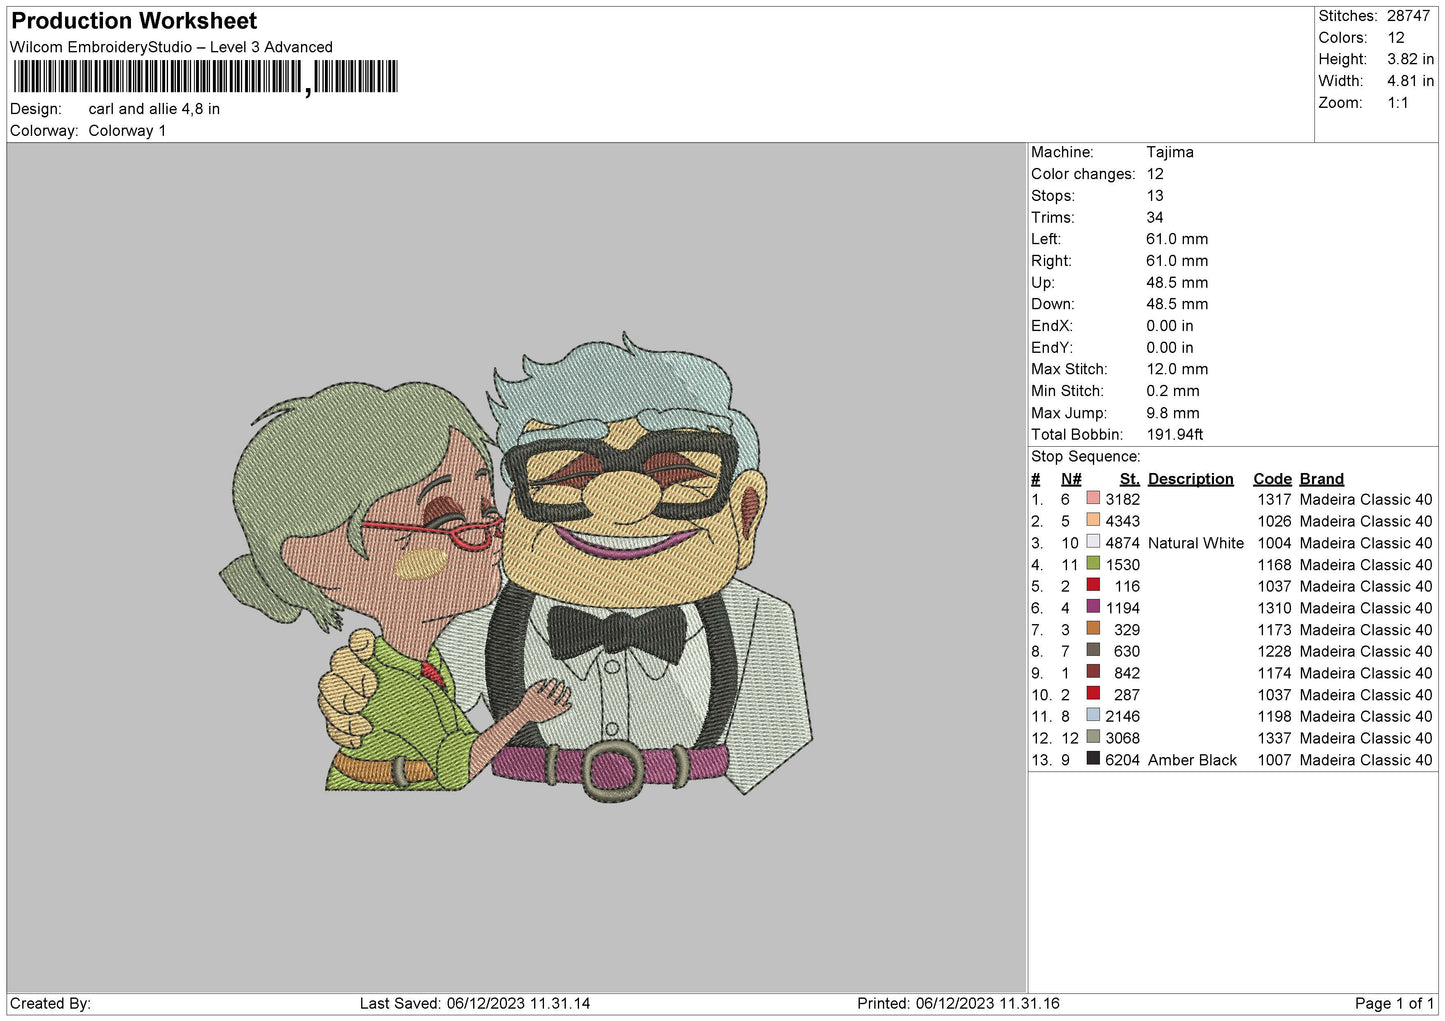The image size is (1445, 1021).
Task: Click the barcode below the worksheet title
Action: (x=205, y=77)
